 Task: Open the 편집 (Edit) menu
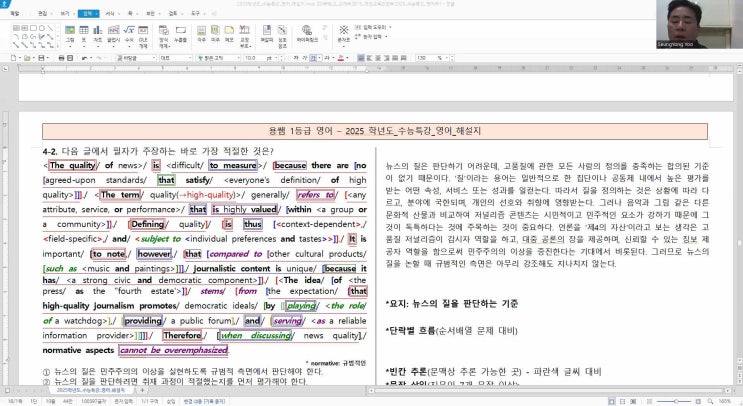tap(45, 14)
